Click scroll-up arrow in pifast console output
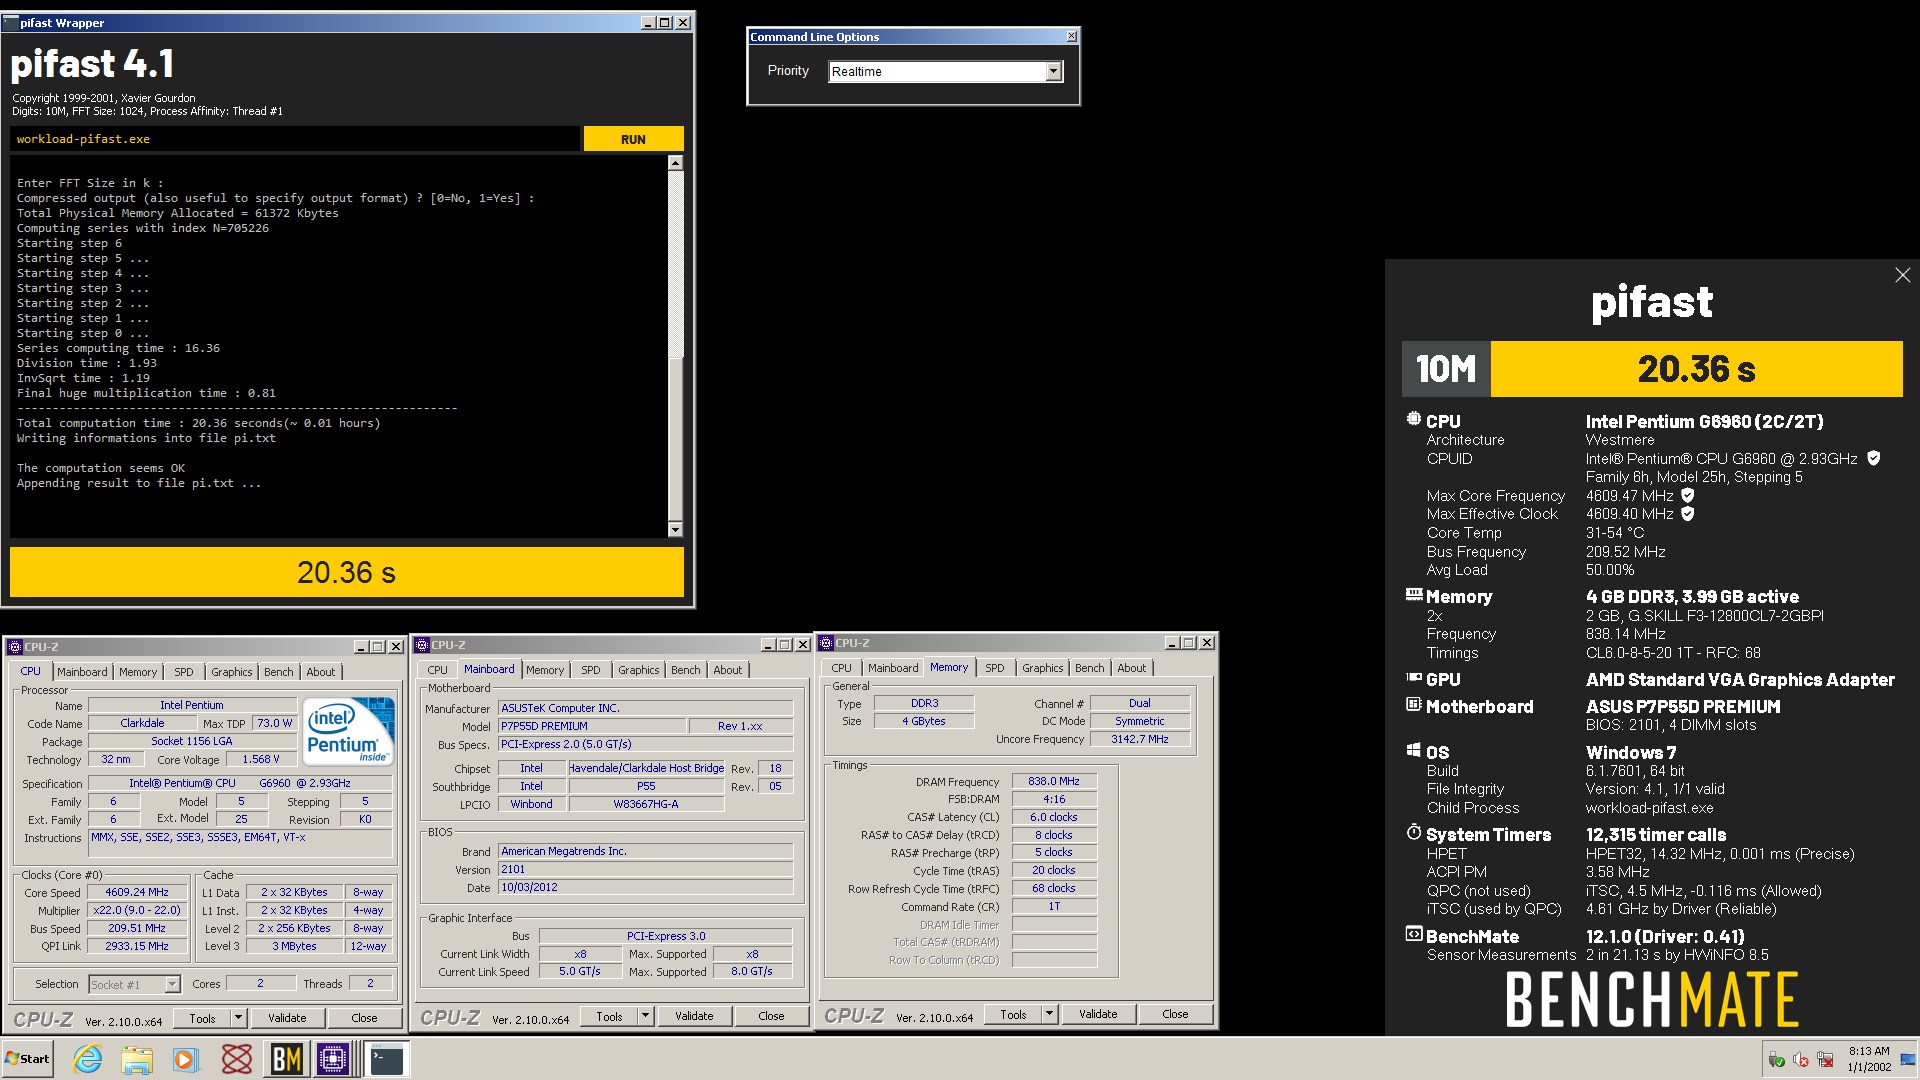 (x=675, y=163)
